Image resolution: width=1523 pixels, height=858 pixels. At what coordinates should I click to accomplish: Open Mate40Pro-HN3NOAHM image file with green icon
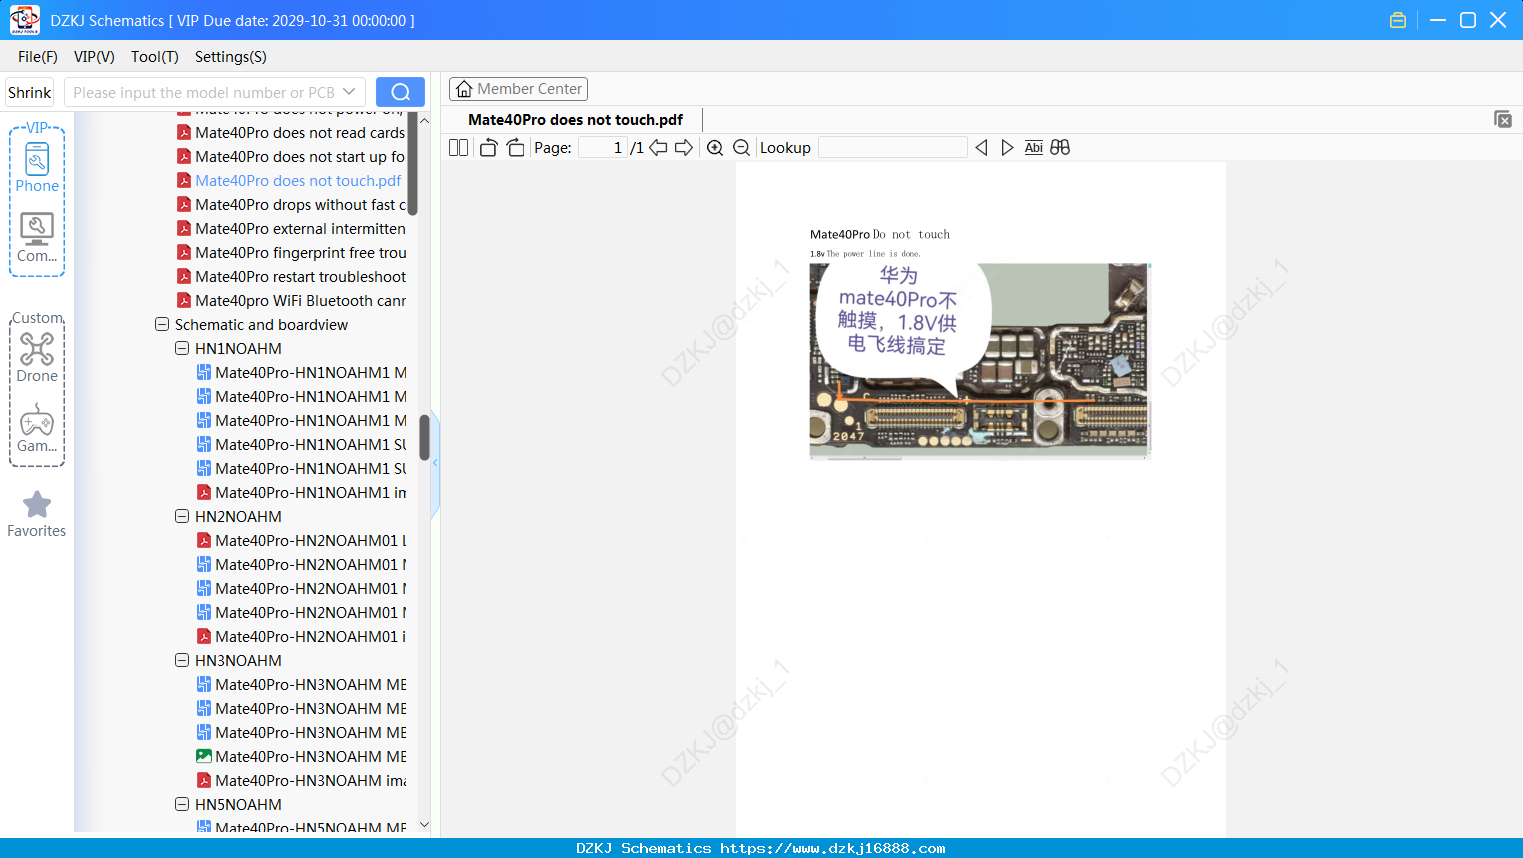[x=301, y=757]
